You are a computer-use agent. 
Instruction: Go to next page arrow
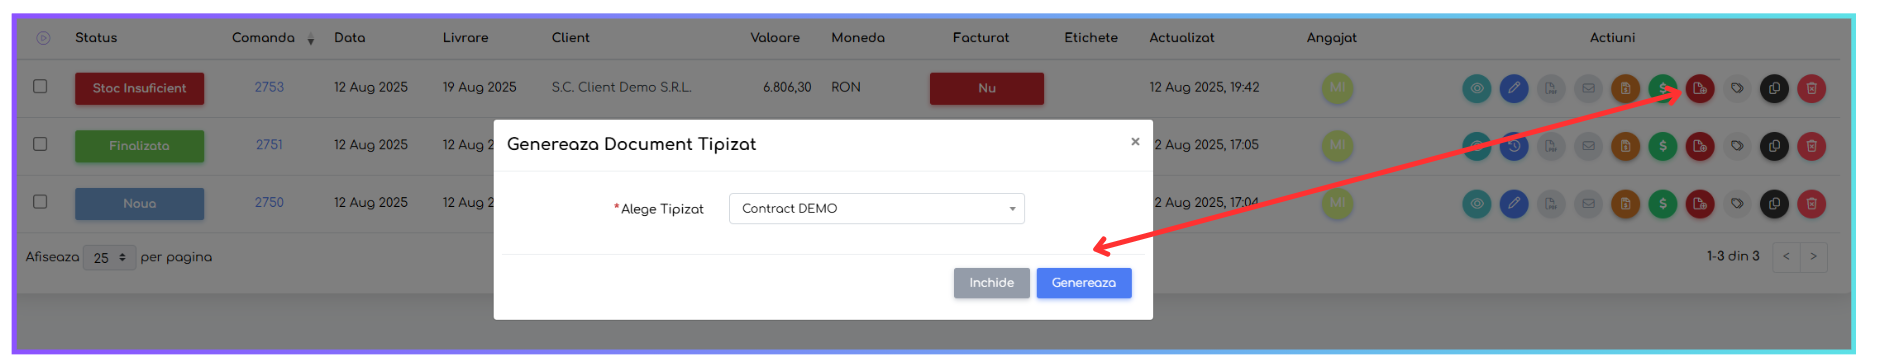(1813, 257)
